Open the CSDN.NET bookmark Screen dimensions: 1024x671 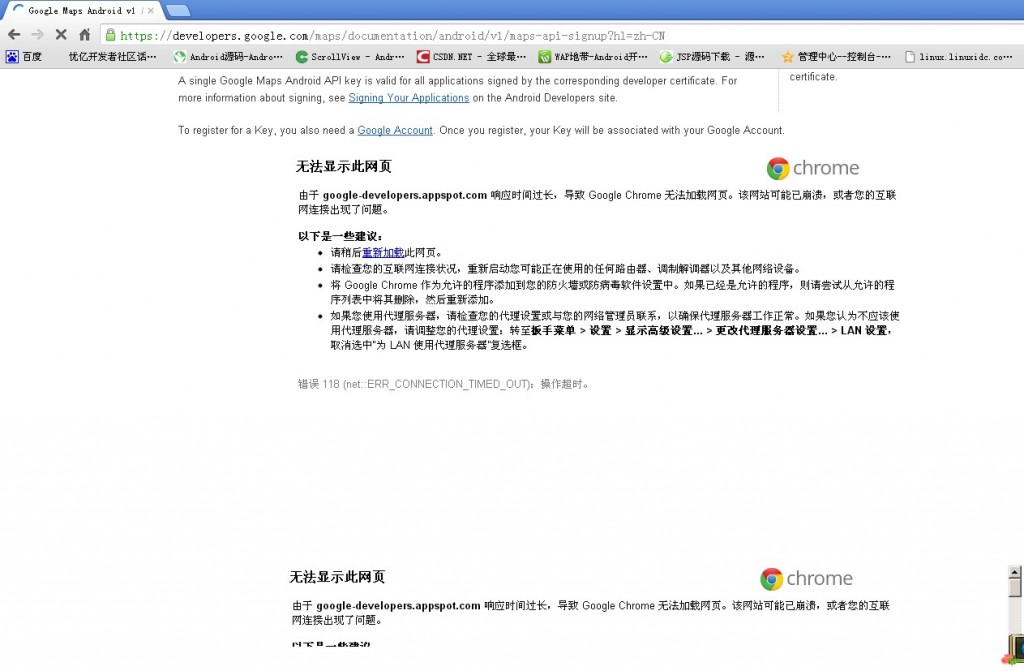pos(472,57)
